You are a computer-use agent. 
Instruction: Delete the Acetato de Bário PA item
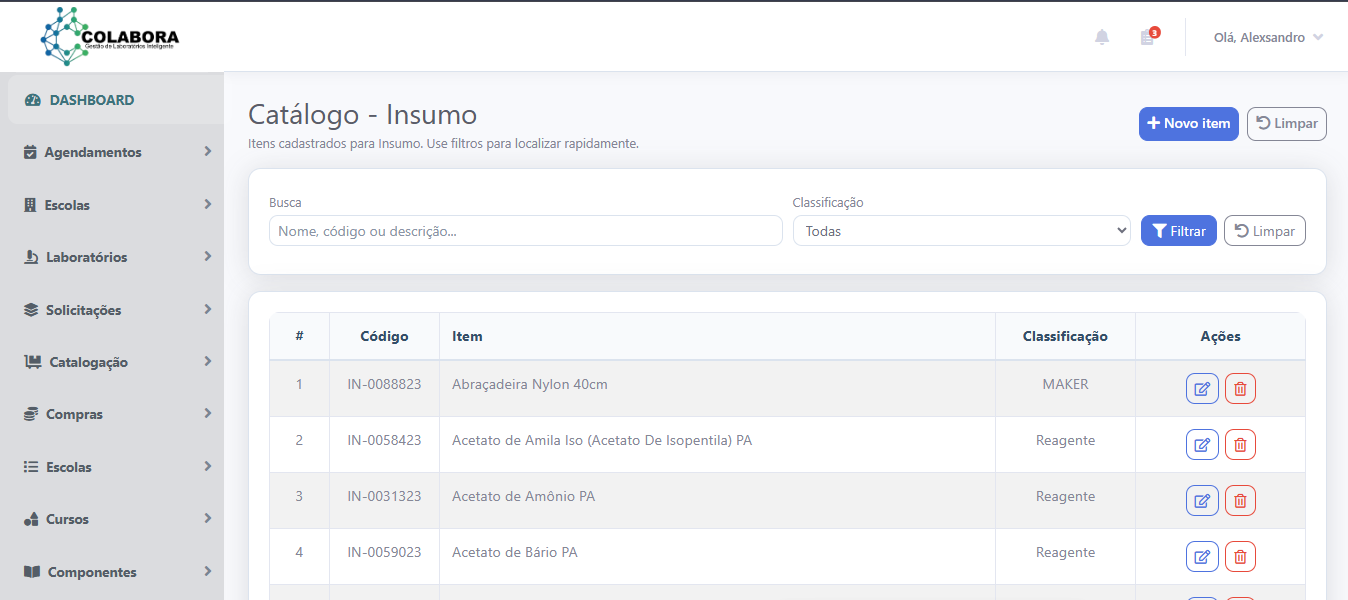click(1240, 556)
